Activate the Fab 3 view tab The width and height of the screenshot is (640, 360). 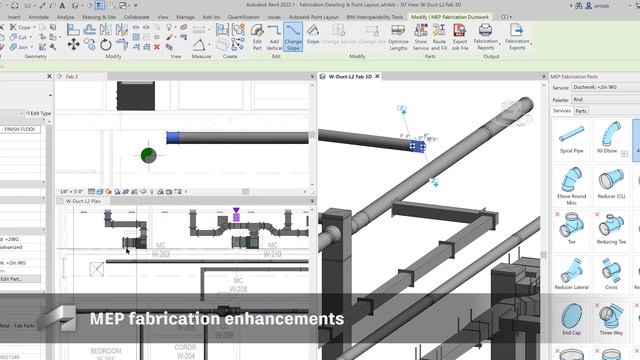[72, 76]
